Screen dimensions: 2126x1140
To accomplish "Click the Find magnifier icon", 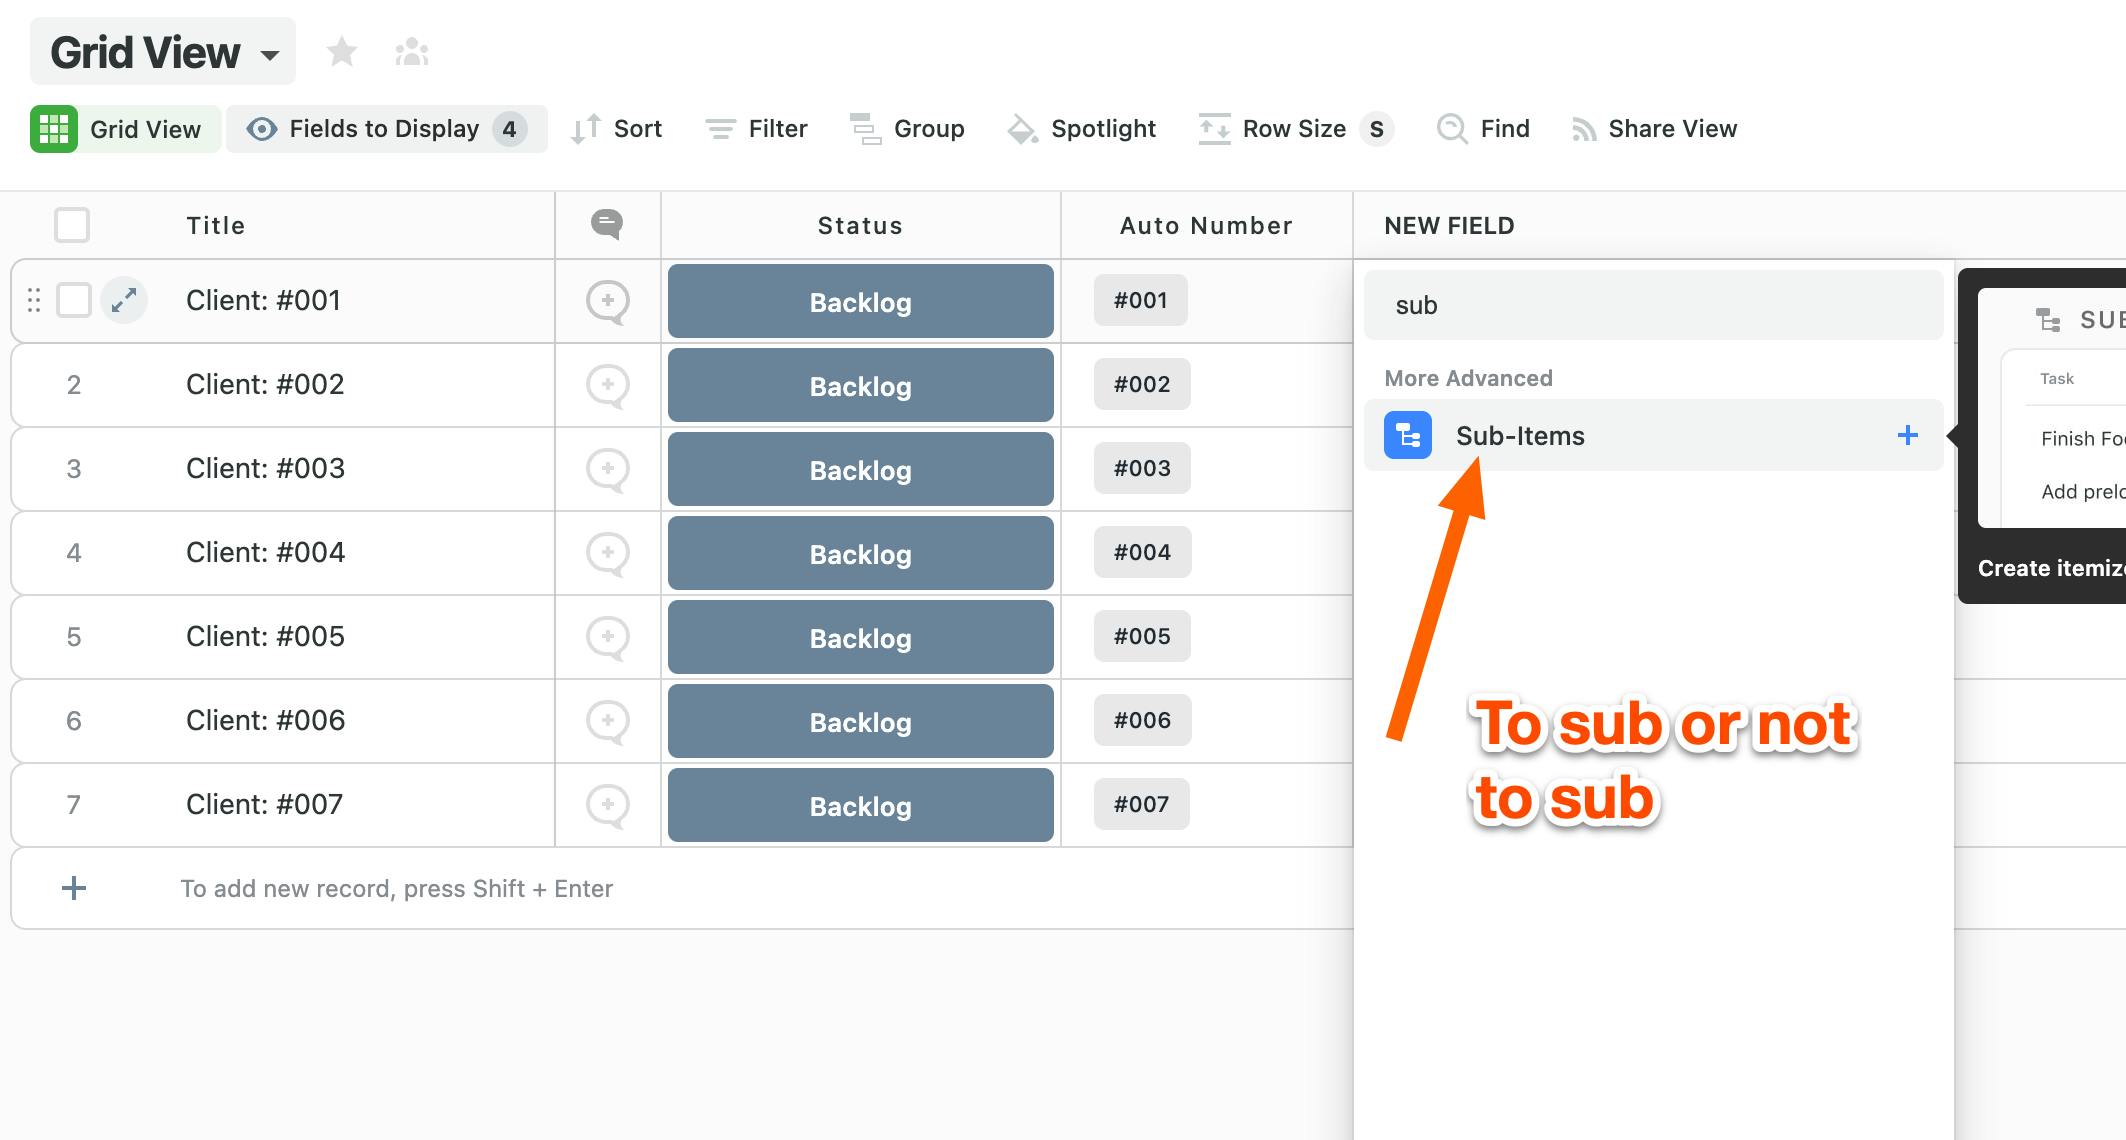I will [x=1451, y=129].
